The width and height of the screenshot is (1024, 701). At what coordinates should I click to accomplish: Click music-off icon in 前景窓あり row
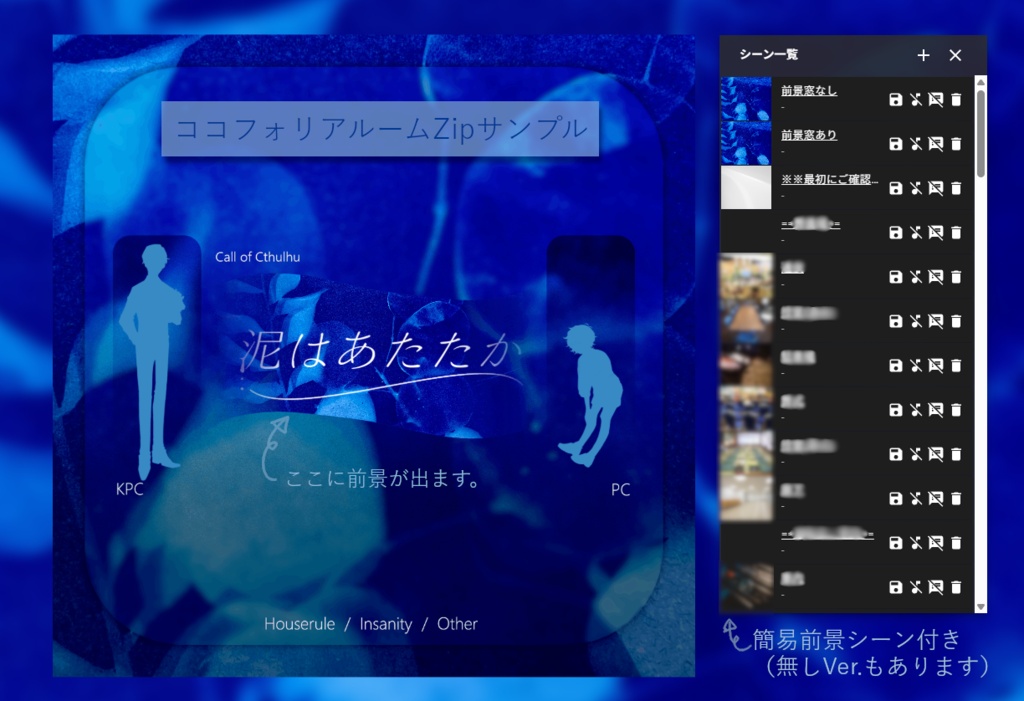click(916, 144)
